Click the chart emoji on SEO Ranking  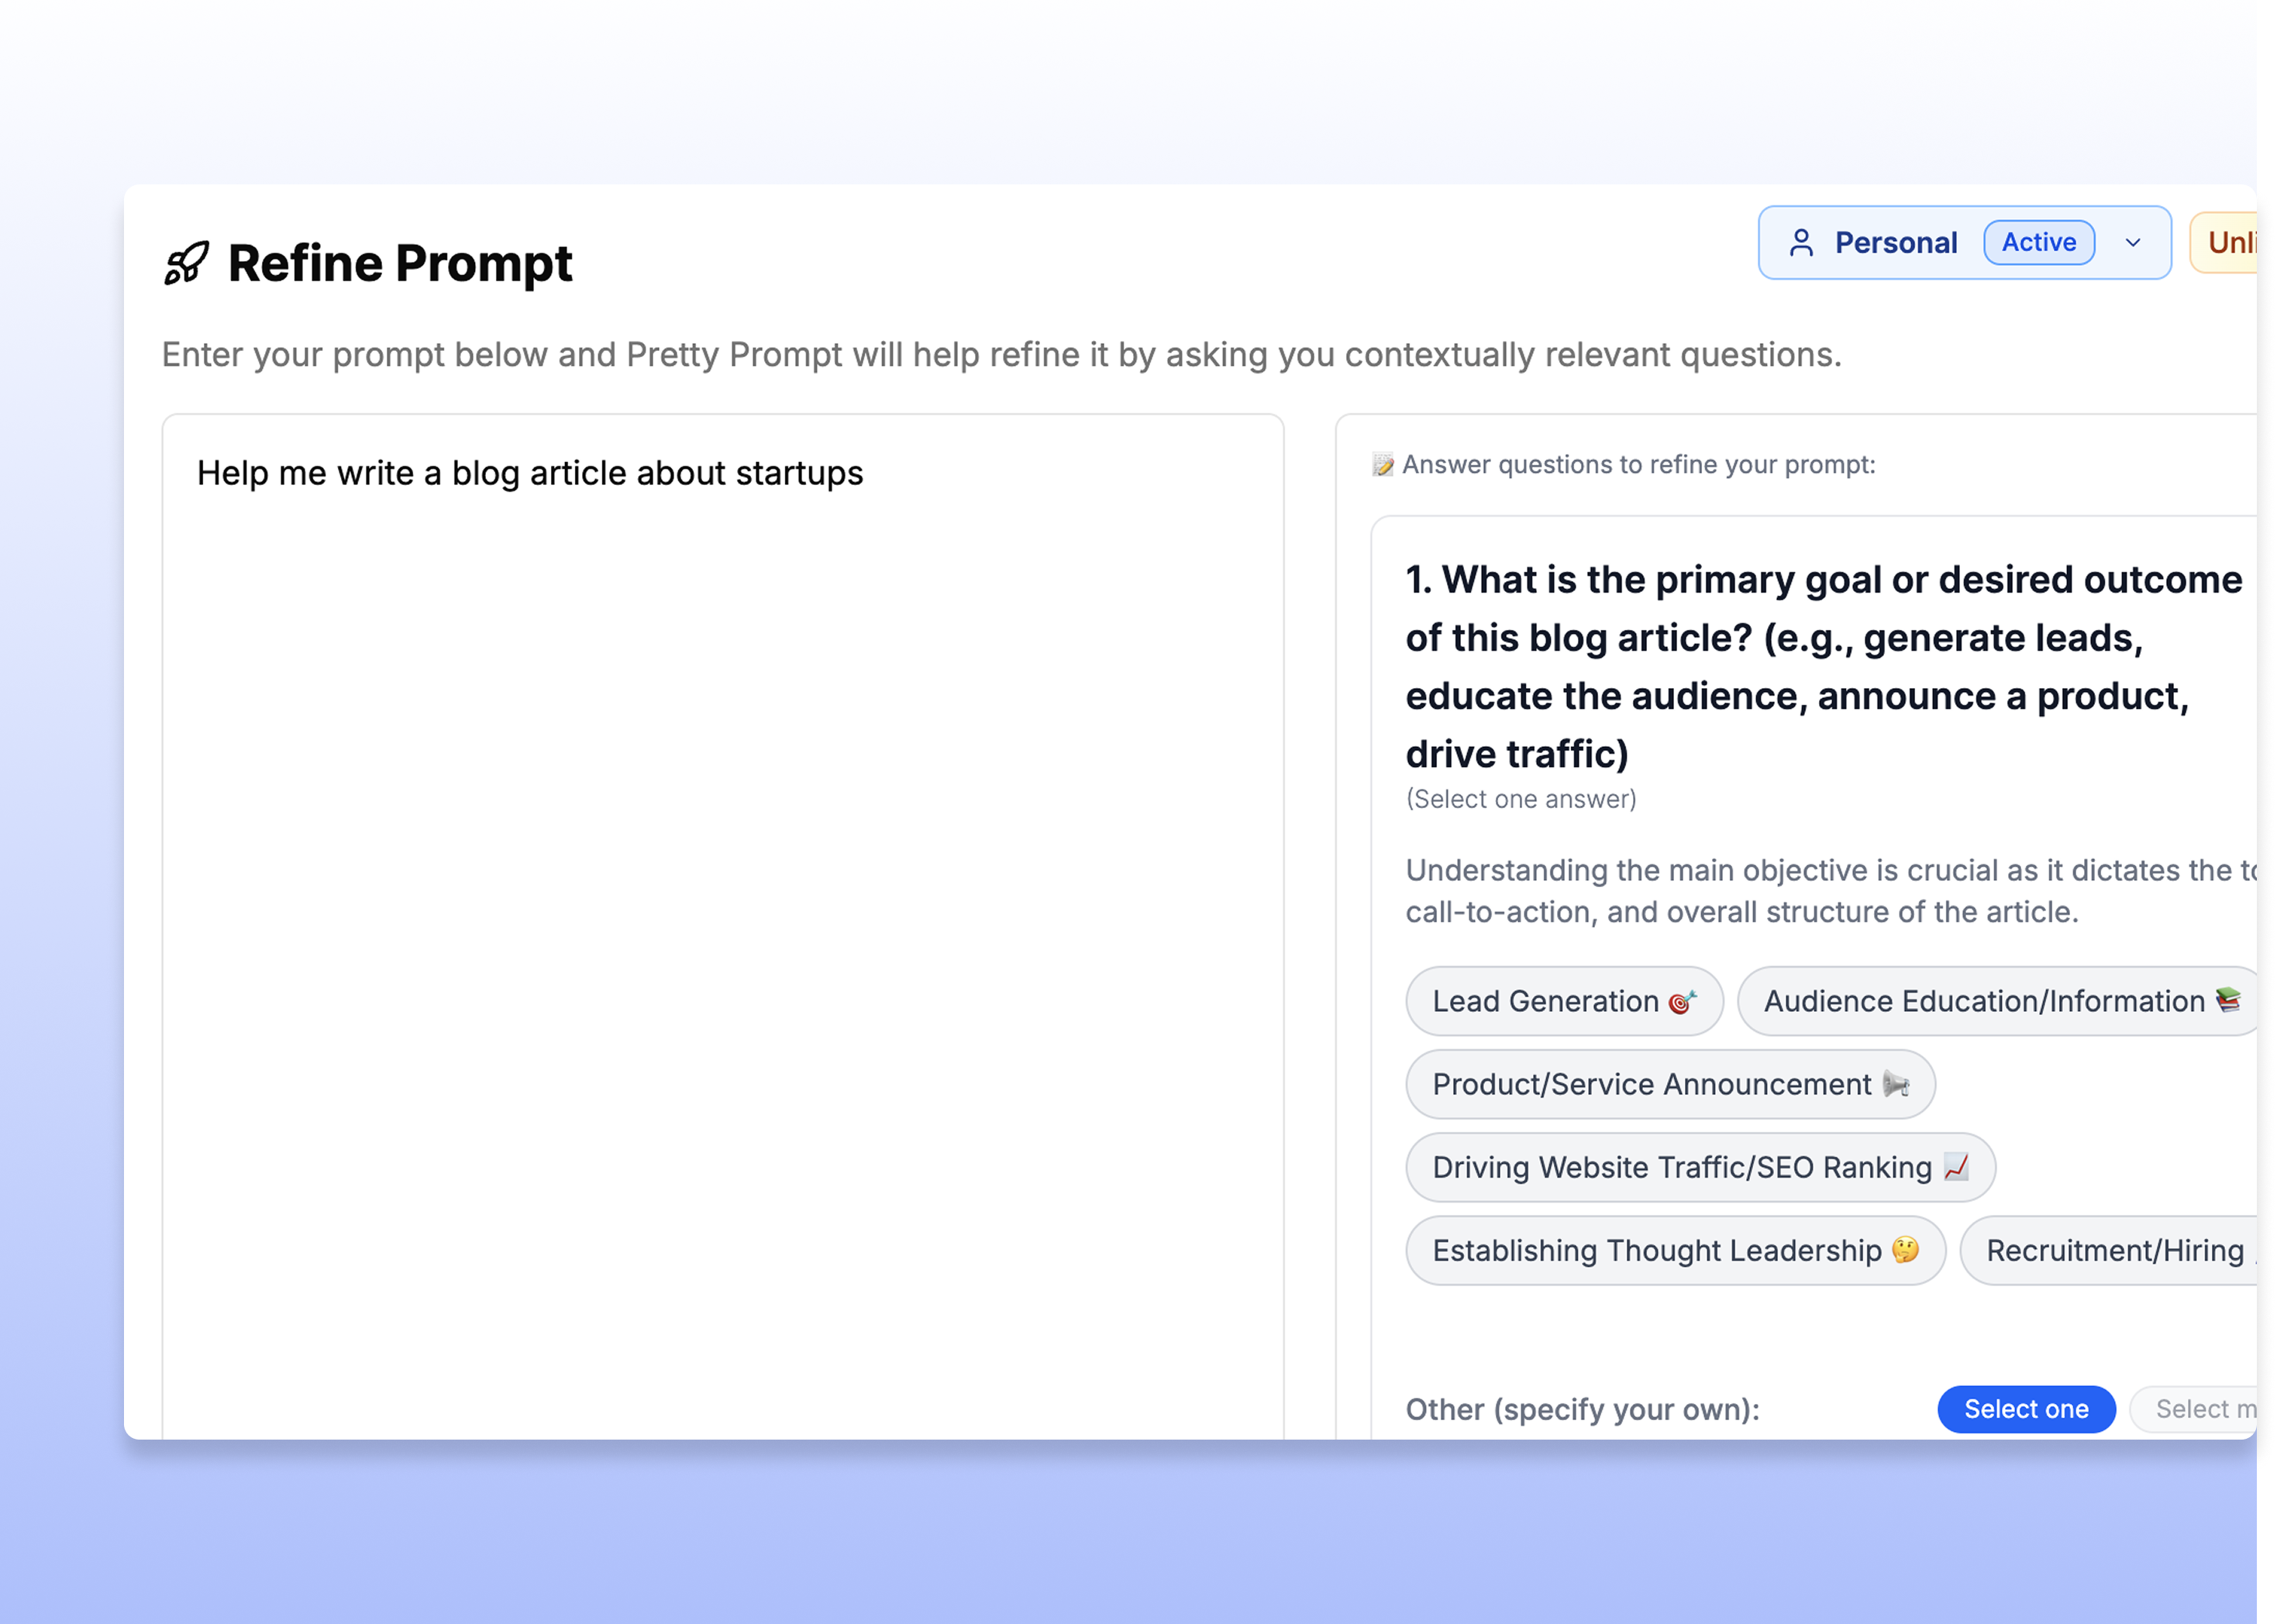pyautogui.click(x=1956, y=1167)
